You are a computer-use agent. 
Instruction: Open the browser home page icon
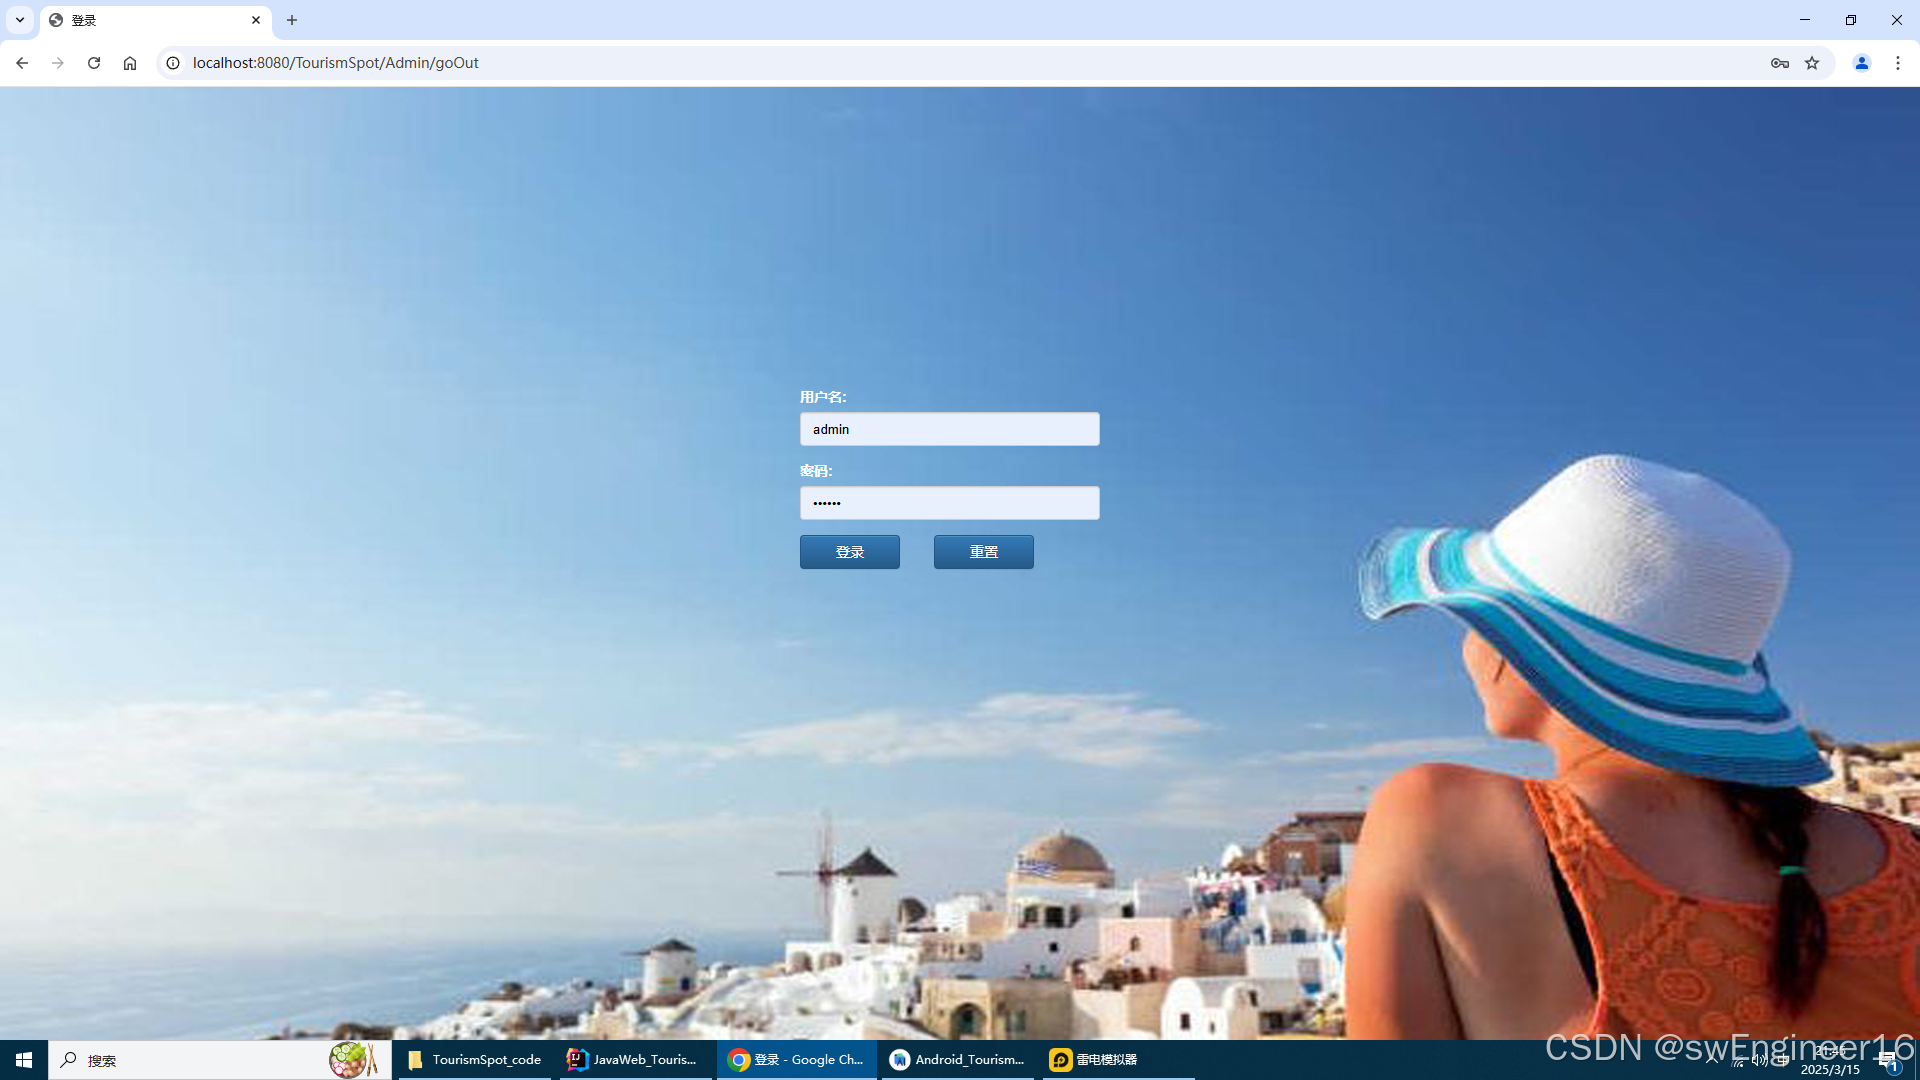tap(130, 63)
